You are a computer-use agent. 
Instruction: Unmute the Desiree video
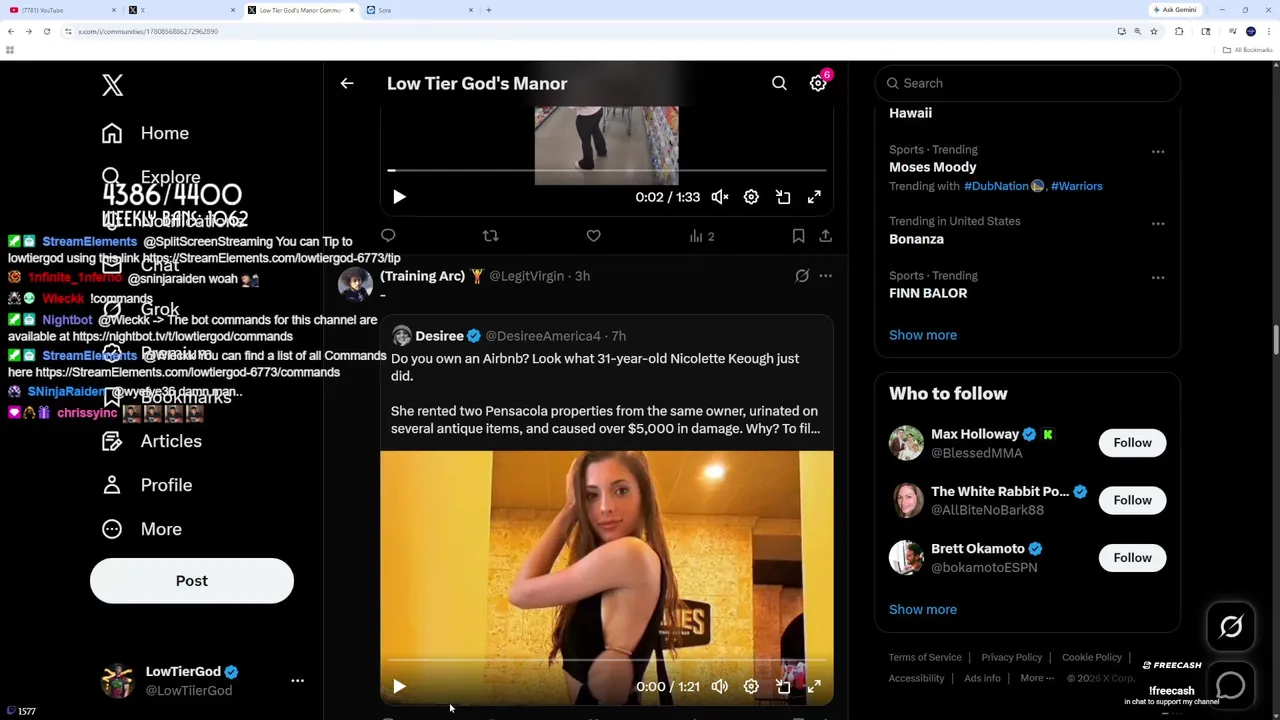point(720,687)
